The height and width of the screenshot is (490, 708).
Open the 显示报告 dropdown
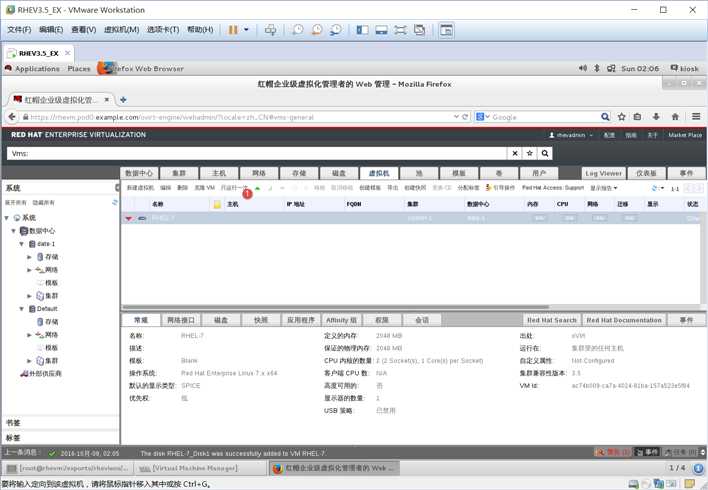click(x=604, y=188)
